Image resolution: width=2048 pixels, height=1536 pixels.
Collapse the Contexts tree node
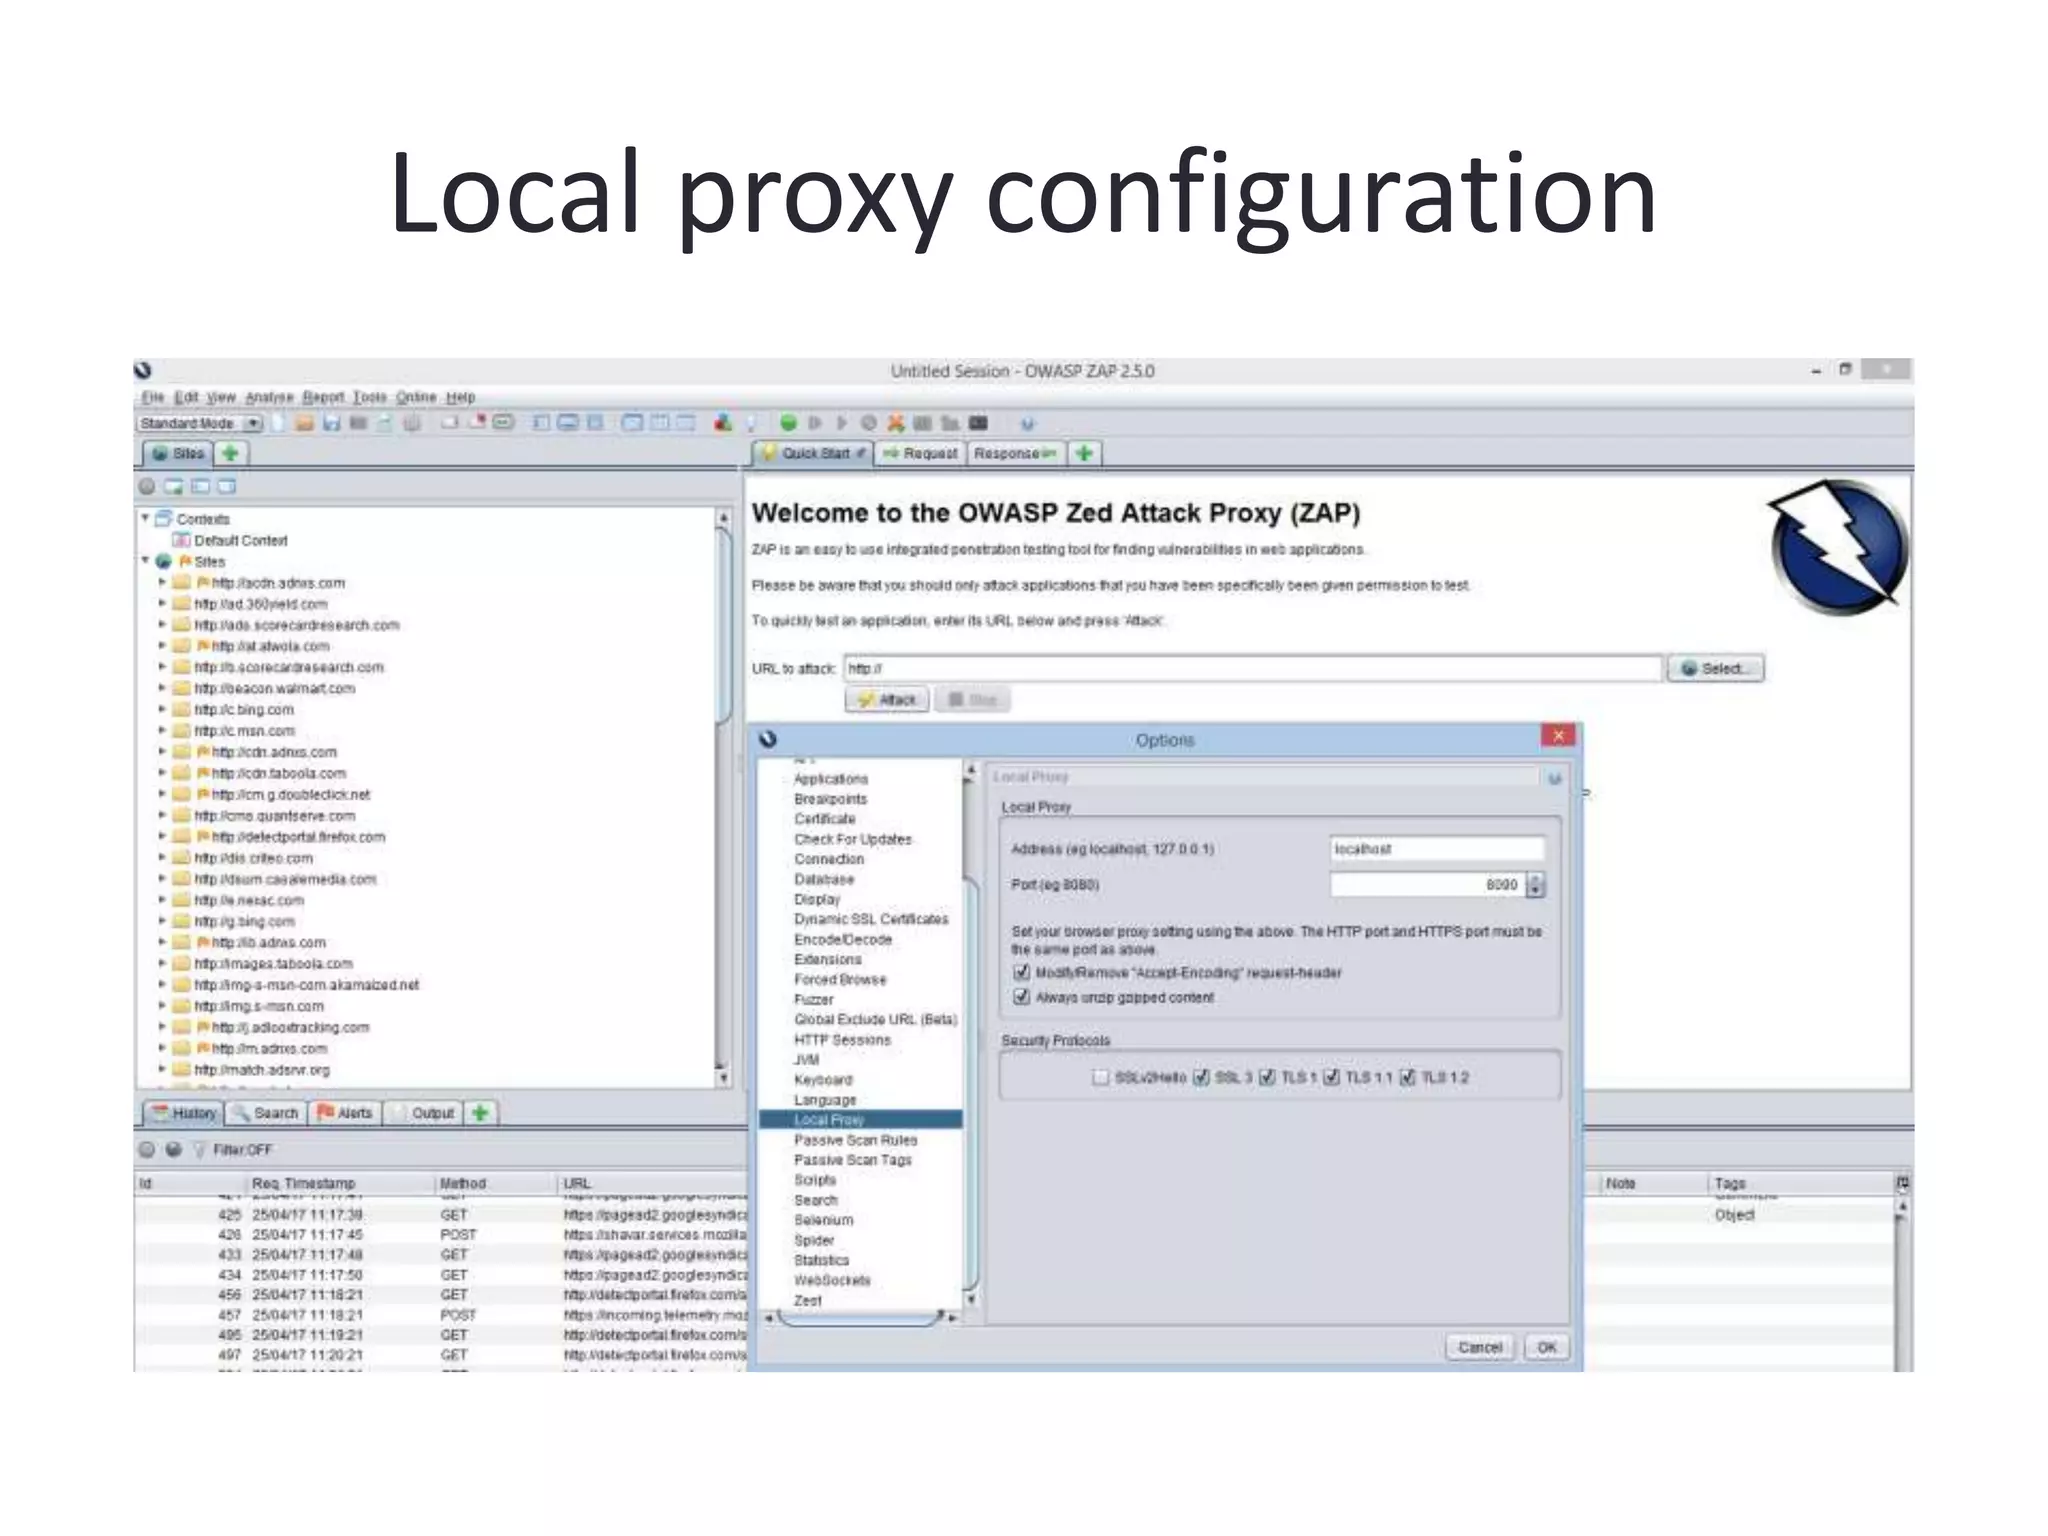pyautogui.click(x=146, y=518)
